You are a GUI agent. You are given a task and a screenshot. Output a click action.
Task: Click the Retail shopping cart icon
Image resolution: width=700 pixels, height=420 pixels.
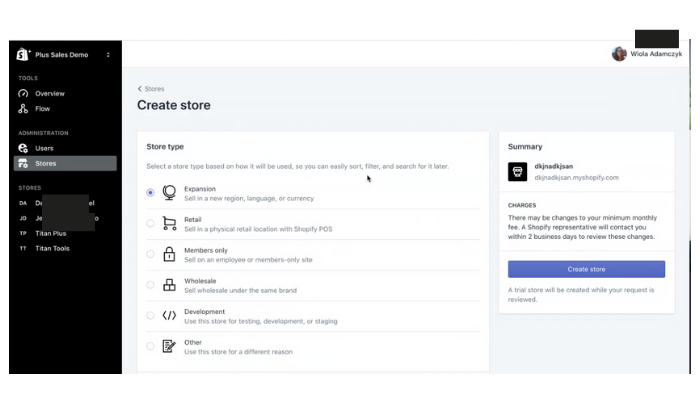click(x=169, y=223)
